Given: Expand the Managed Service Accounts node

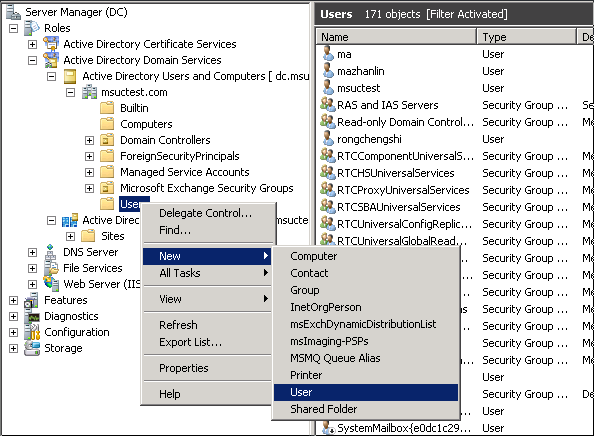Looking at the screenshot, I should (89, 172).
